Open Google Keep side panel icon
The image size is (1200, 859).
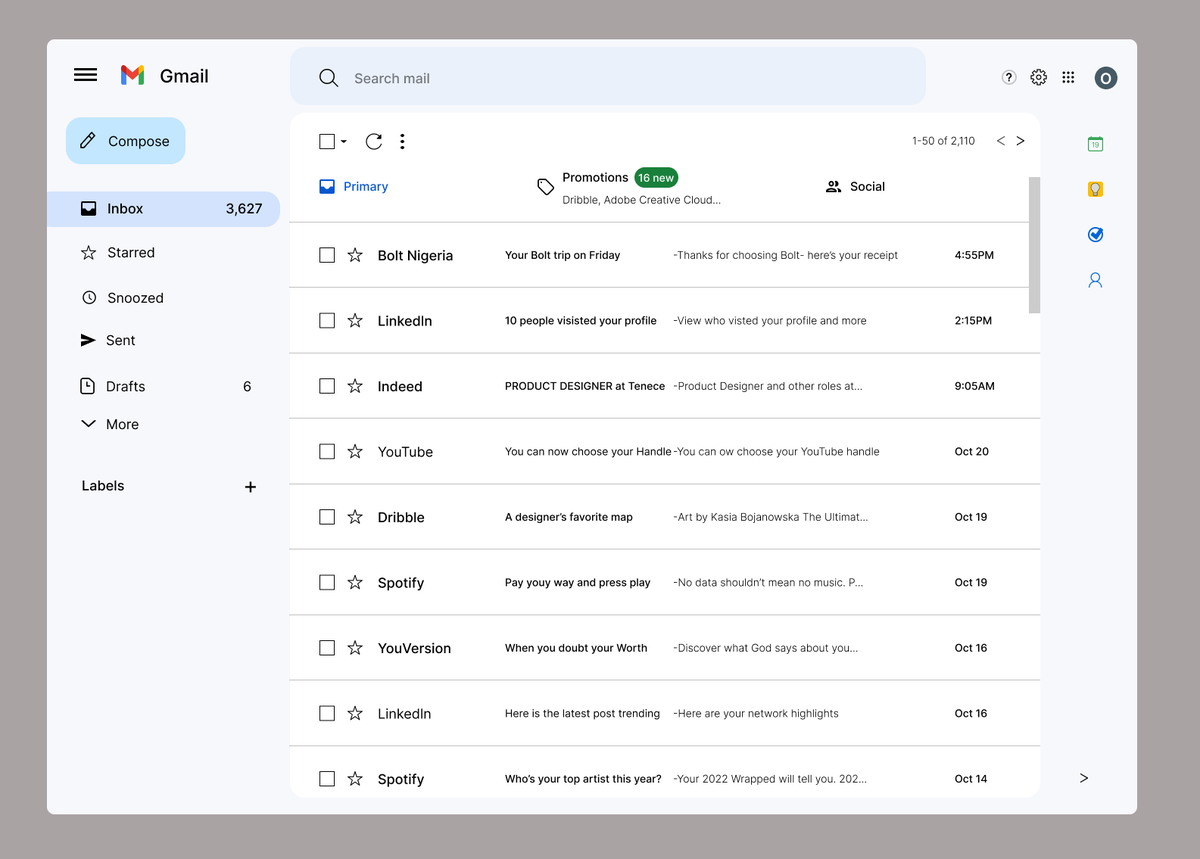tap(1095, 189)
